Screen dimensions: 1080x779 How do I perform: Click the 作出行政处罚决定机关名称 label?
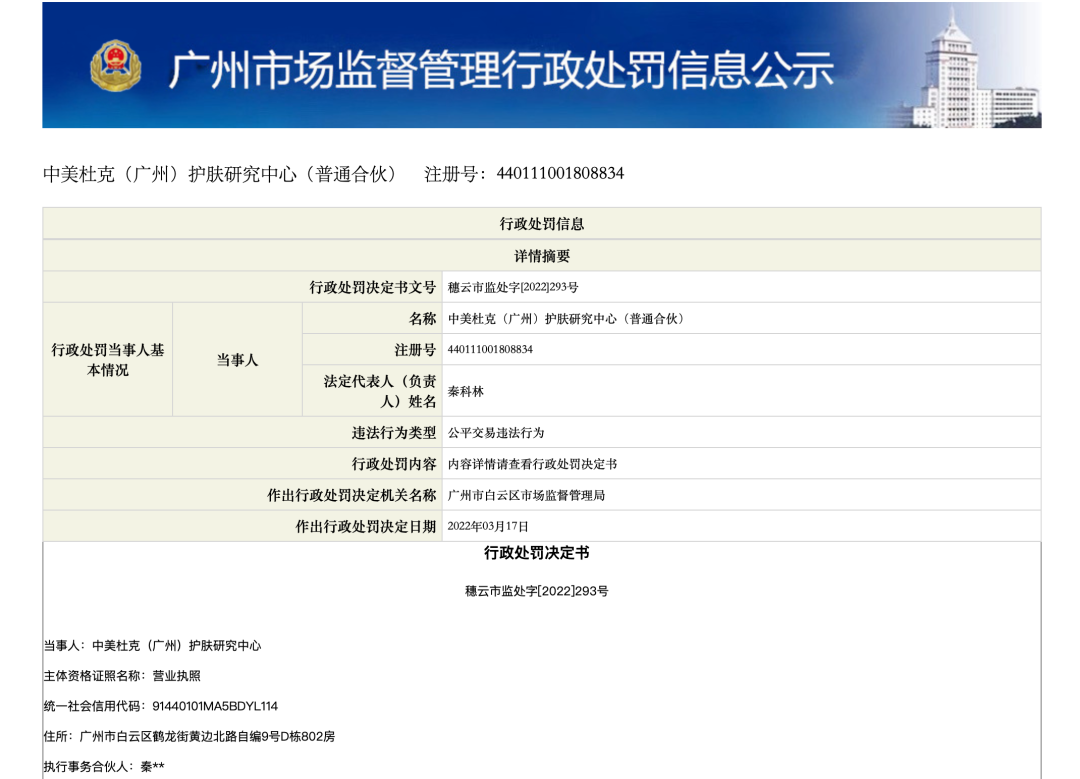click(242, 495)
